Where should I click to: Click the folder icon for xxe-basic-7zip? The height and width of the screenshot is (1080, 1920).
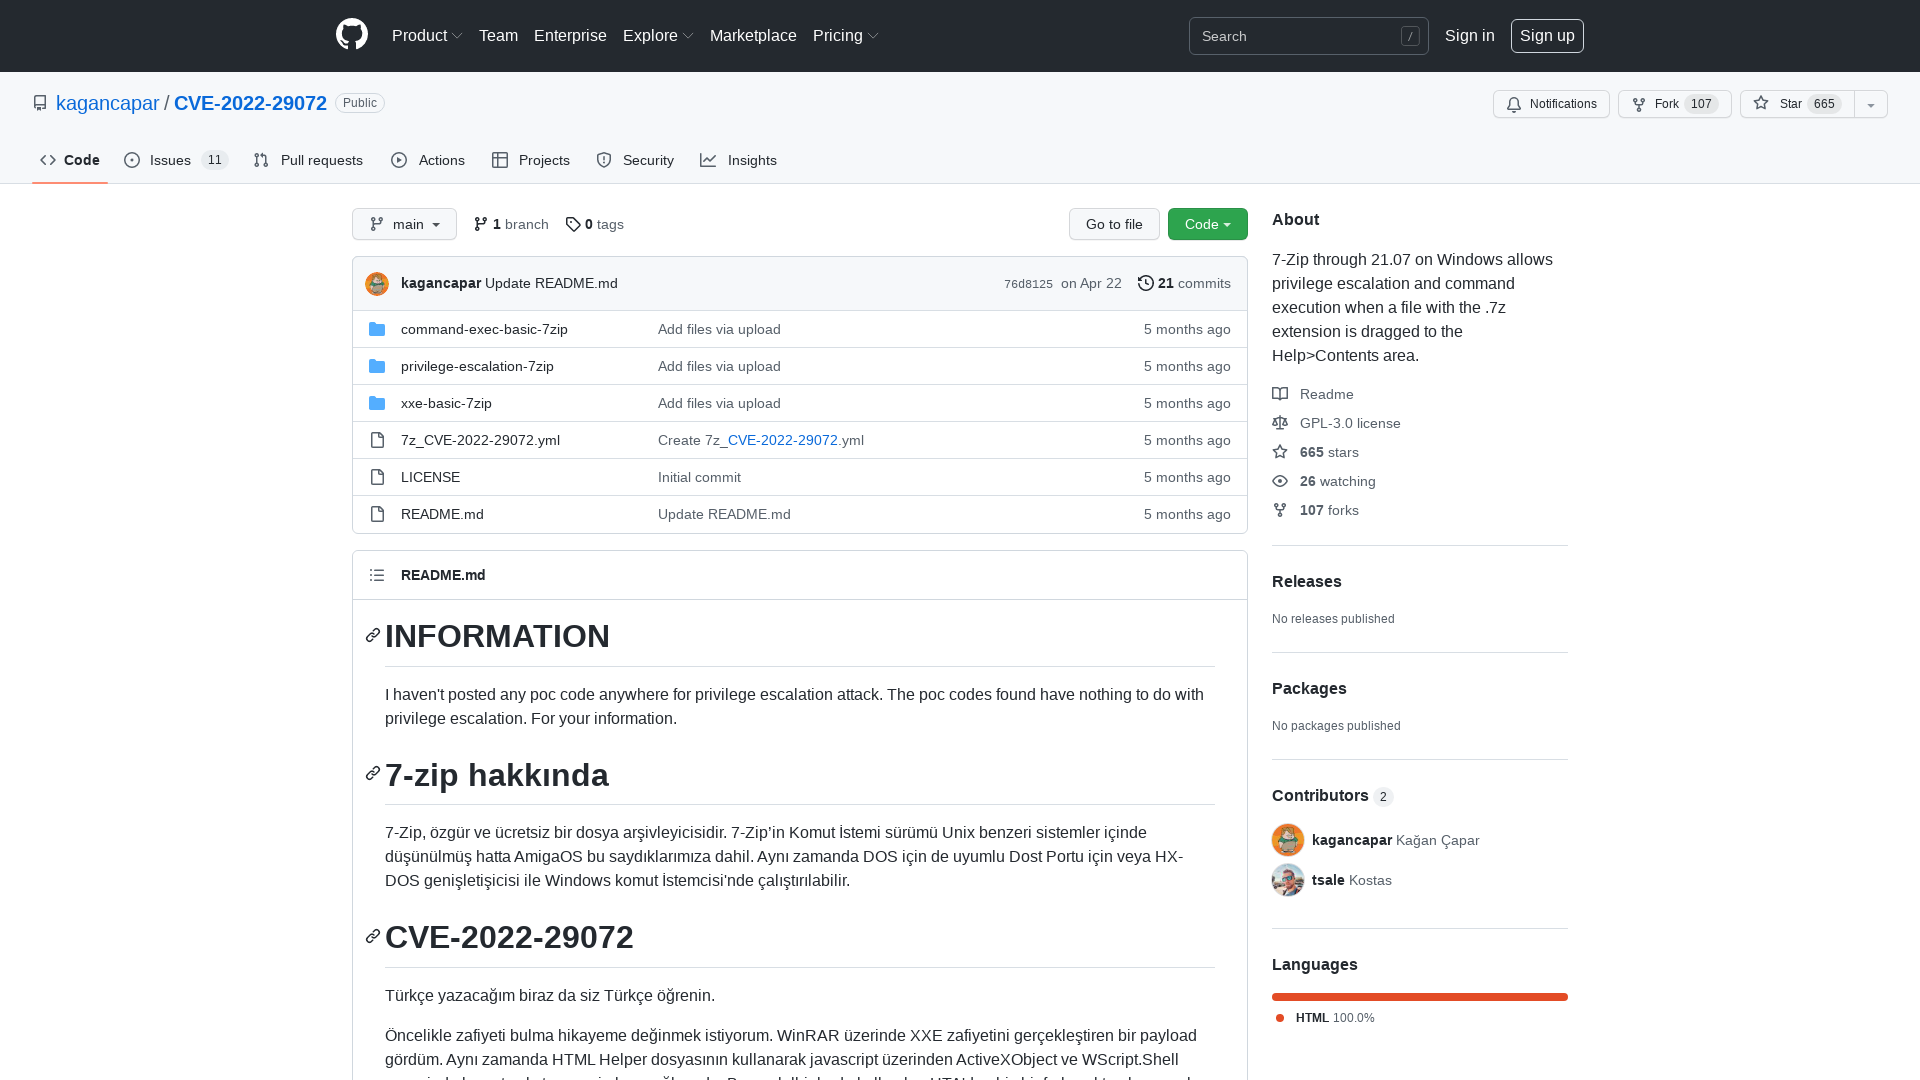pos(377,403)
